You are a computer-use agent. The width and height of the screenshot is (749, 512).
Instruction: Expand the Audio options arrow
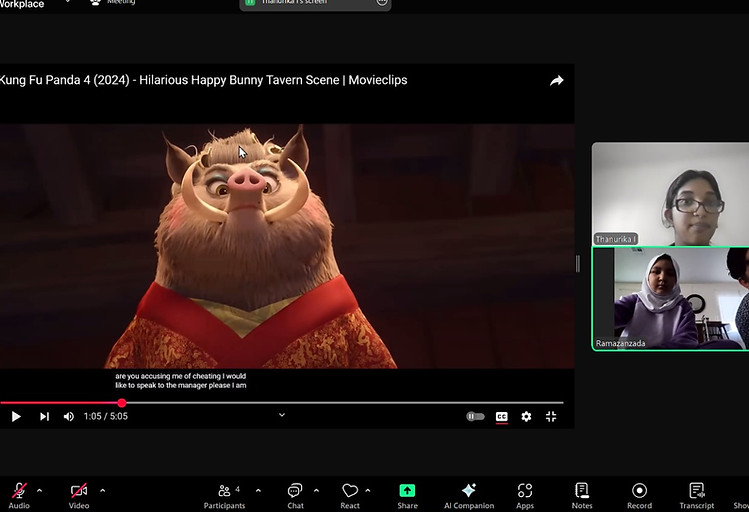click(39, 491)
